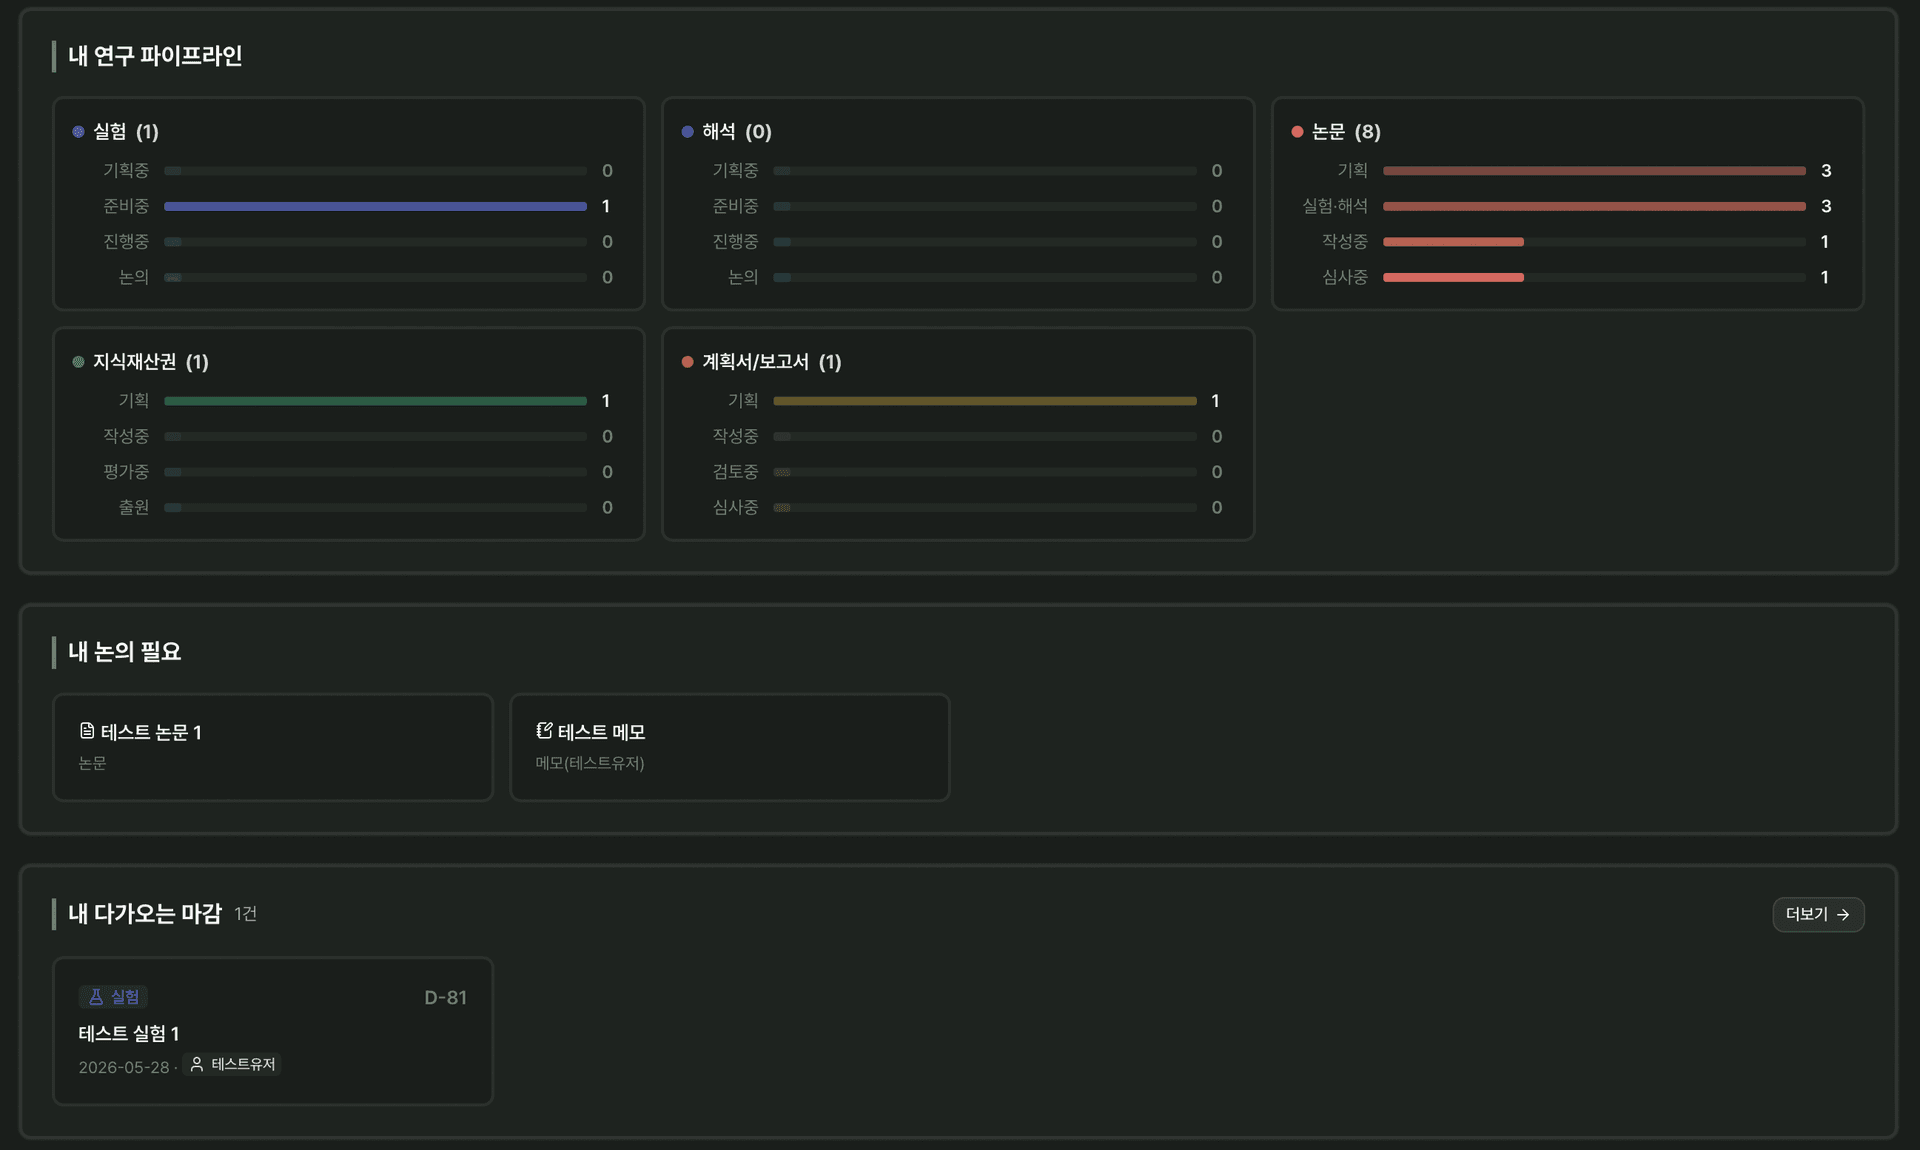The image size is (1920, 1150).
Task: Open the 테스트 메모 card
Action: [729, 747]
